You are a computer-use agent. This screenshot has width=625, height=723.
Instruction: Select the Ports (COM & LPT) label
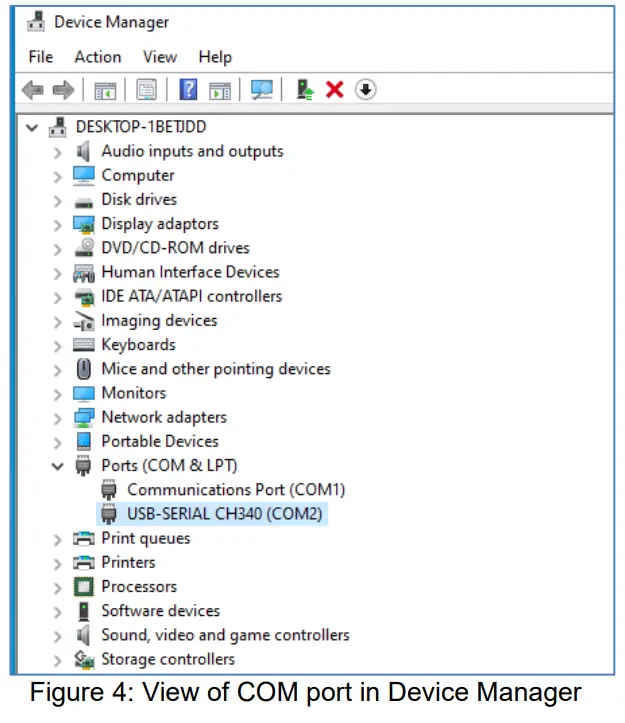tap(169, 465)
